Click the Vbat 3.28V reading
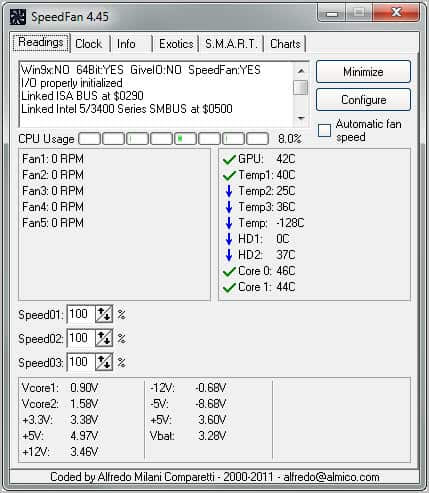 pos(188,436)
